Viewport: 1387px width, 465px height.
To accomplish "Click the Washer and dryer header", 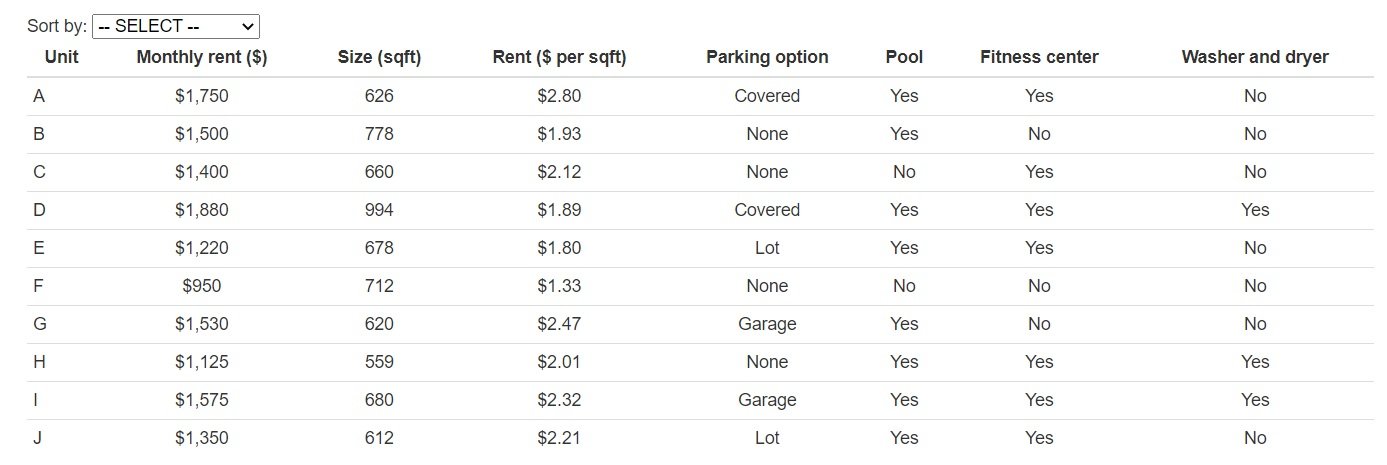I will click(1255, 57).
